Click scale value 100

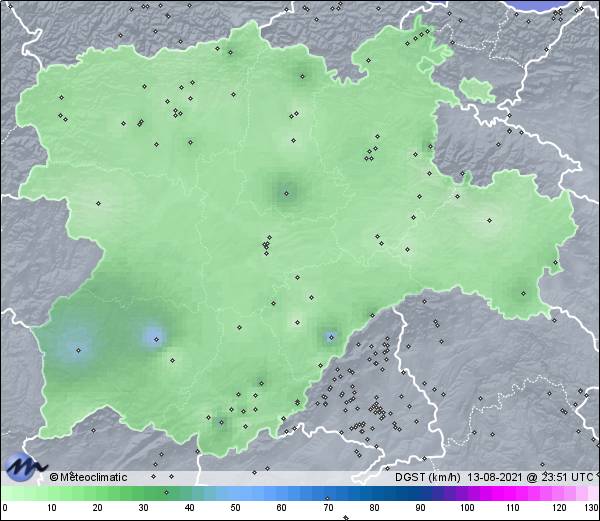467,508
